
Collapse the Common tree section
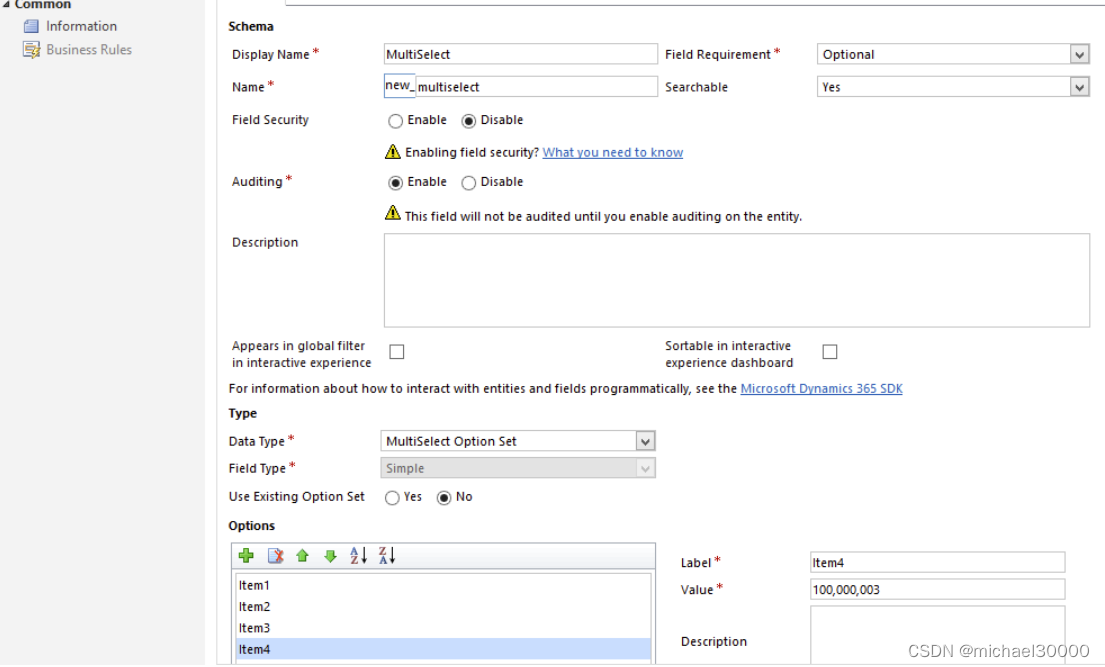[x=7, y=5]
